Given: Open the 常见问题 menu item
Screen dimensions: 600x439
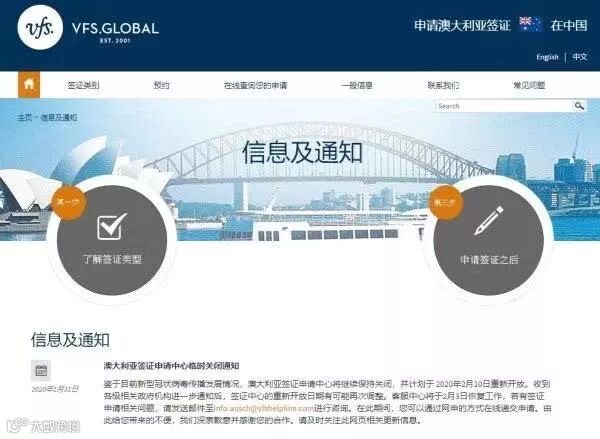Looking at the screenshot, I should pos(529,85).
